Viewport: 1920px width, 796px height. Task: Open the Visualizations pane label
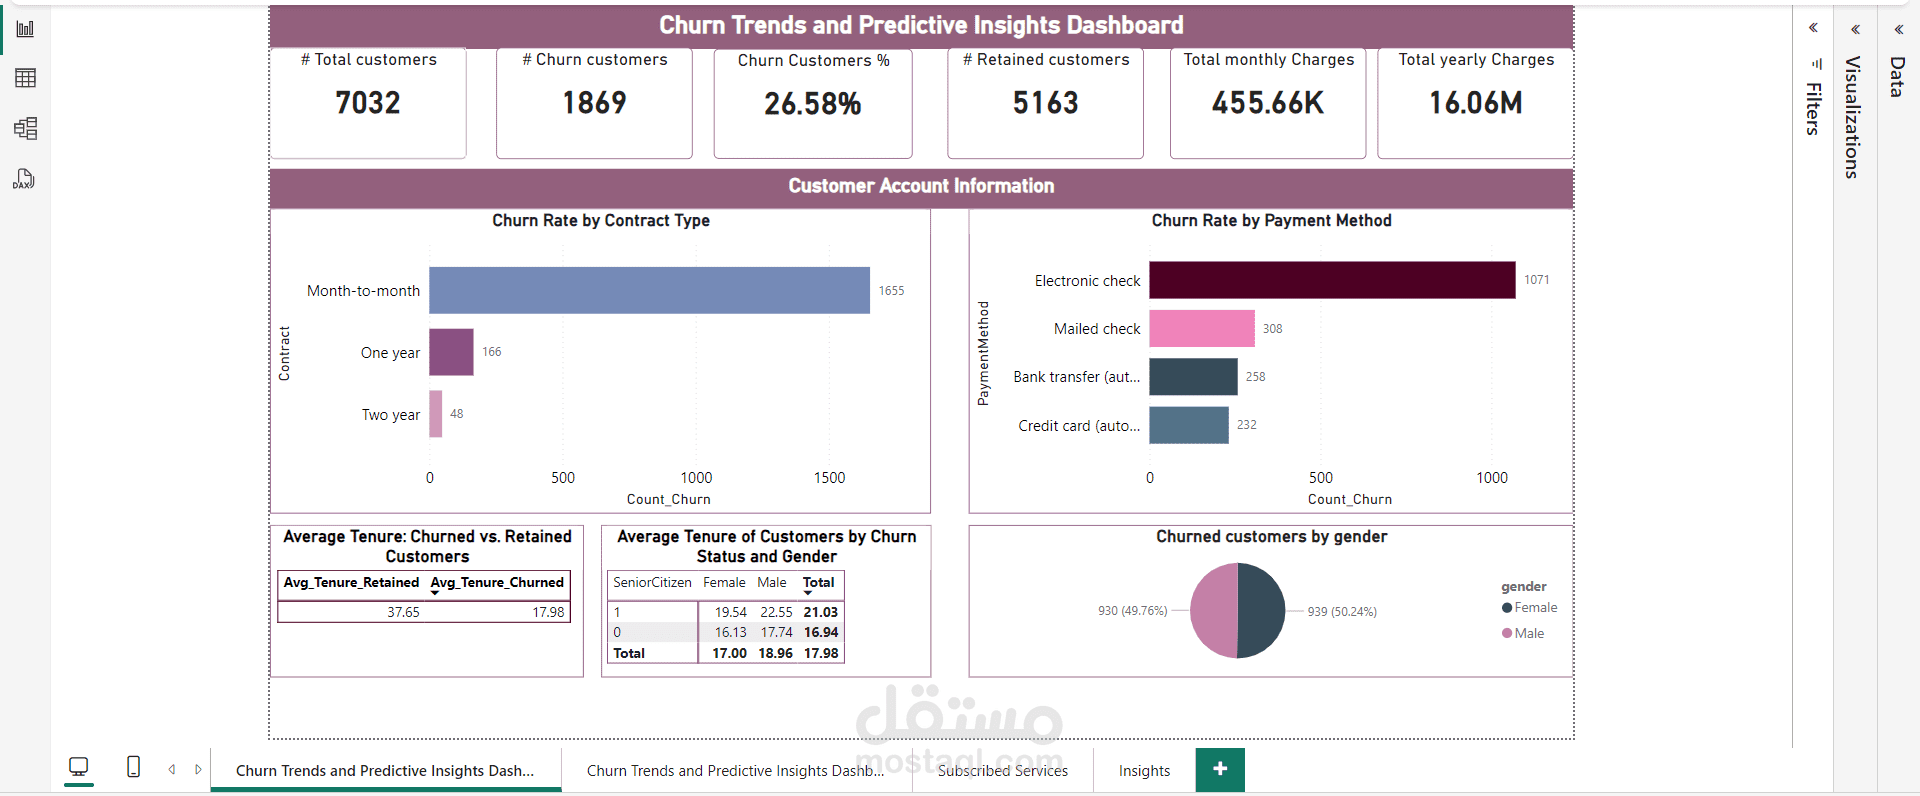click(1852, 117)
